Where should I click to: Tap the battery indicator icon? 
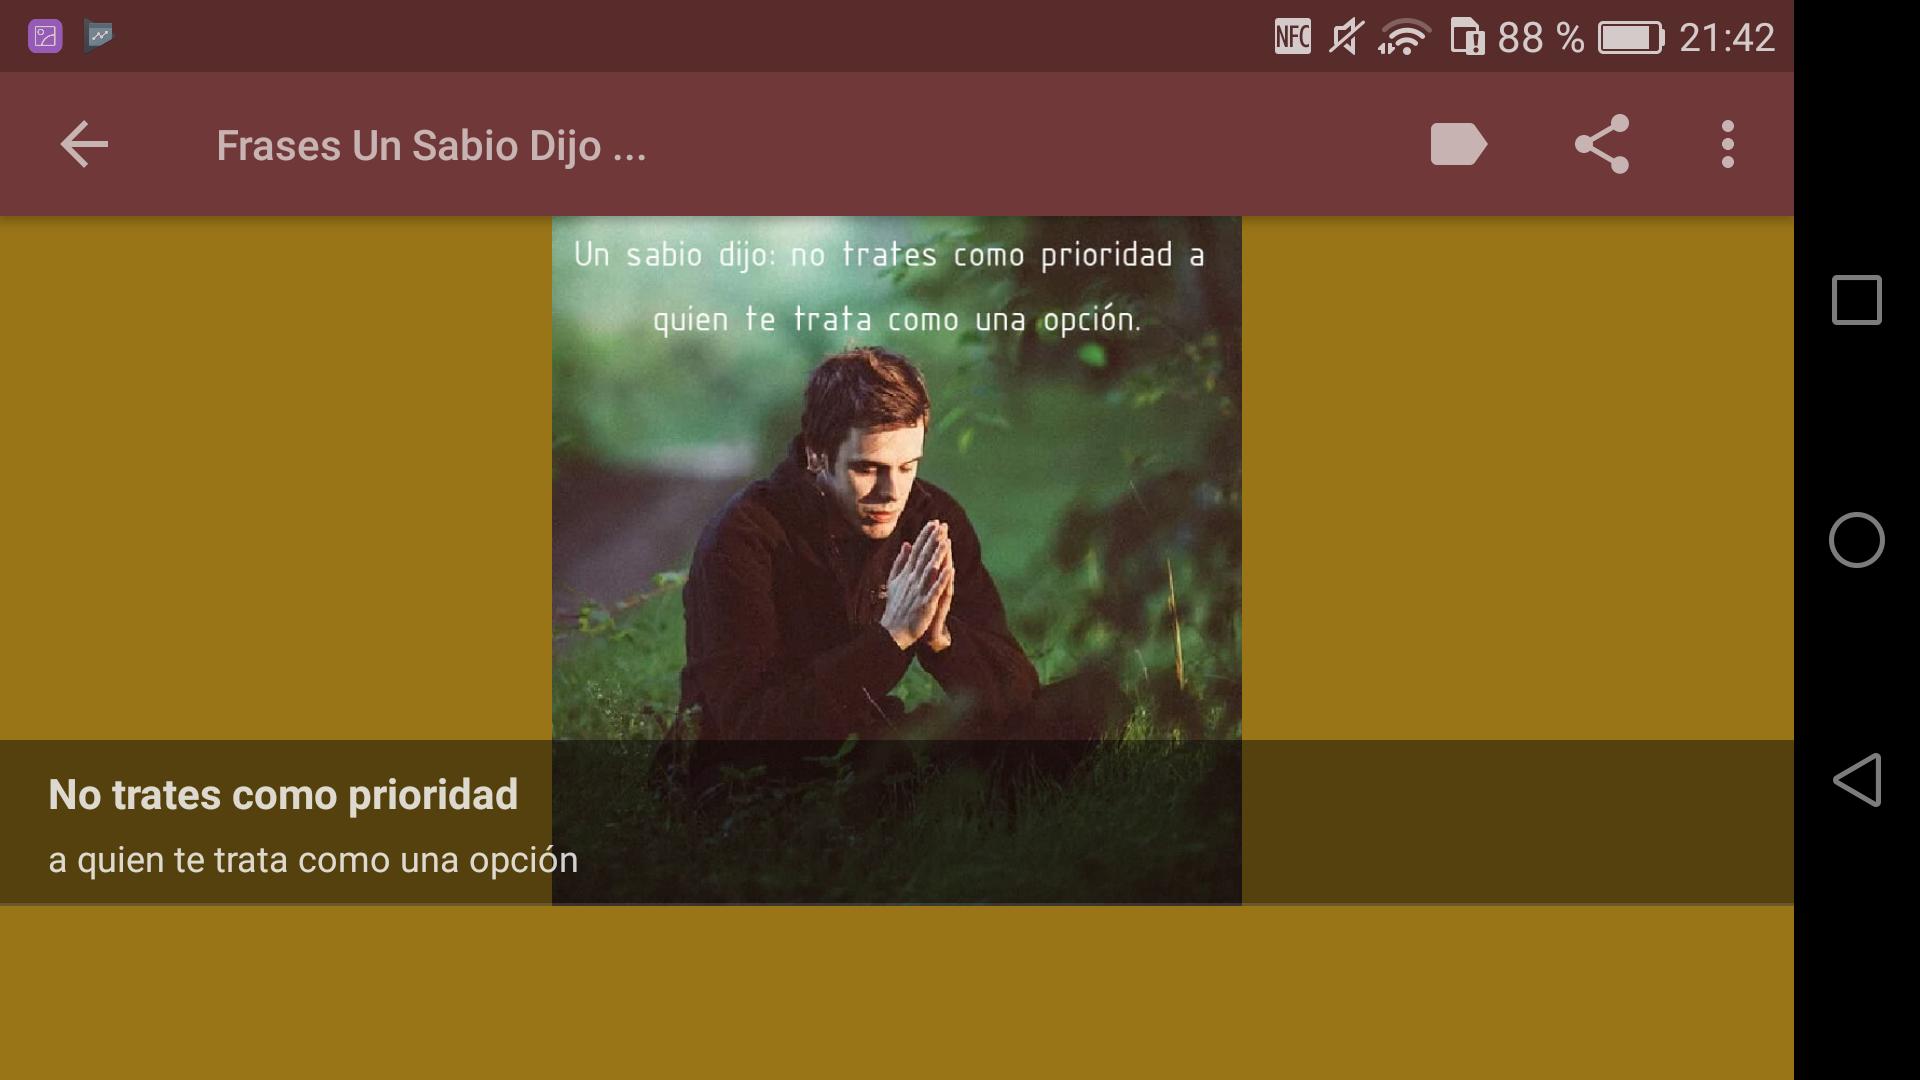pyautogui.click(x=1631, y=38)
